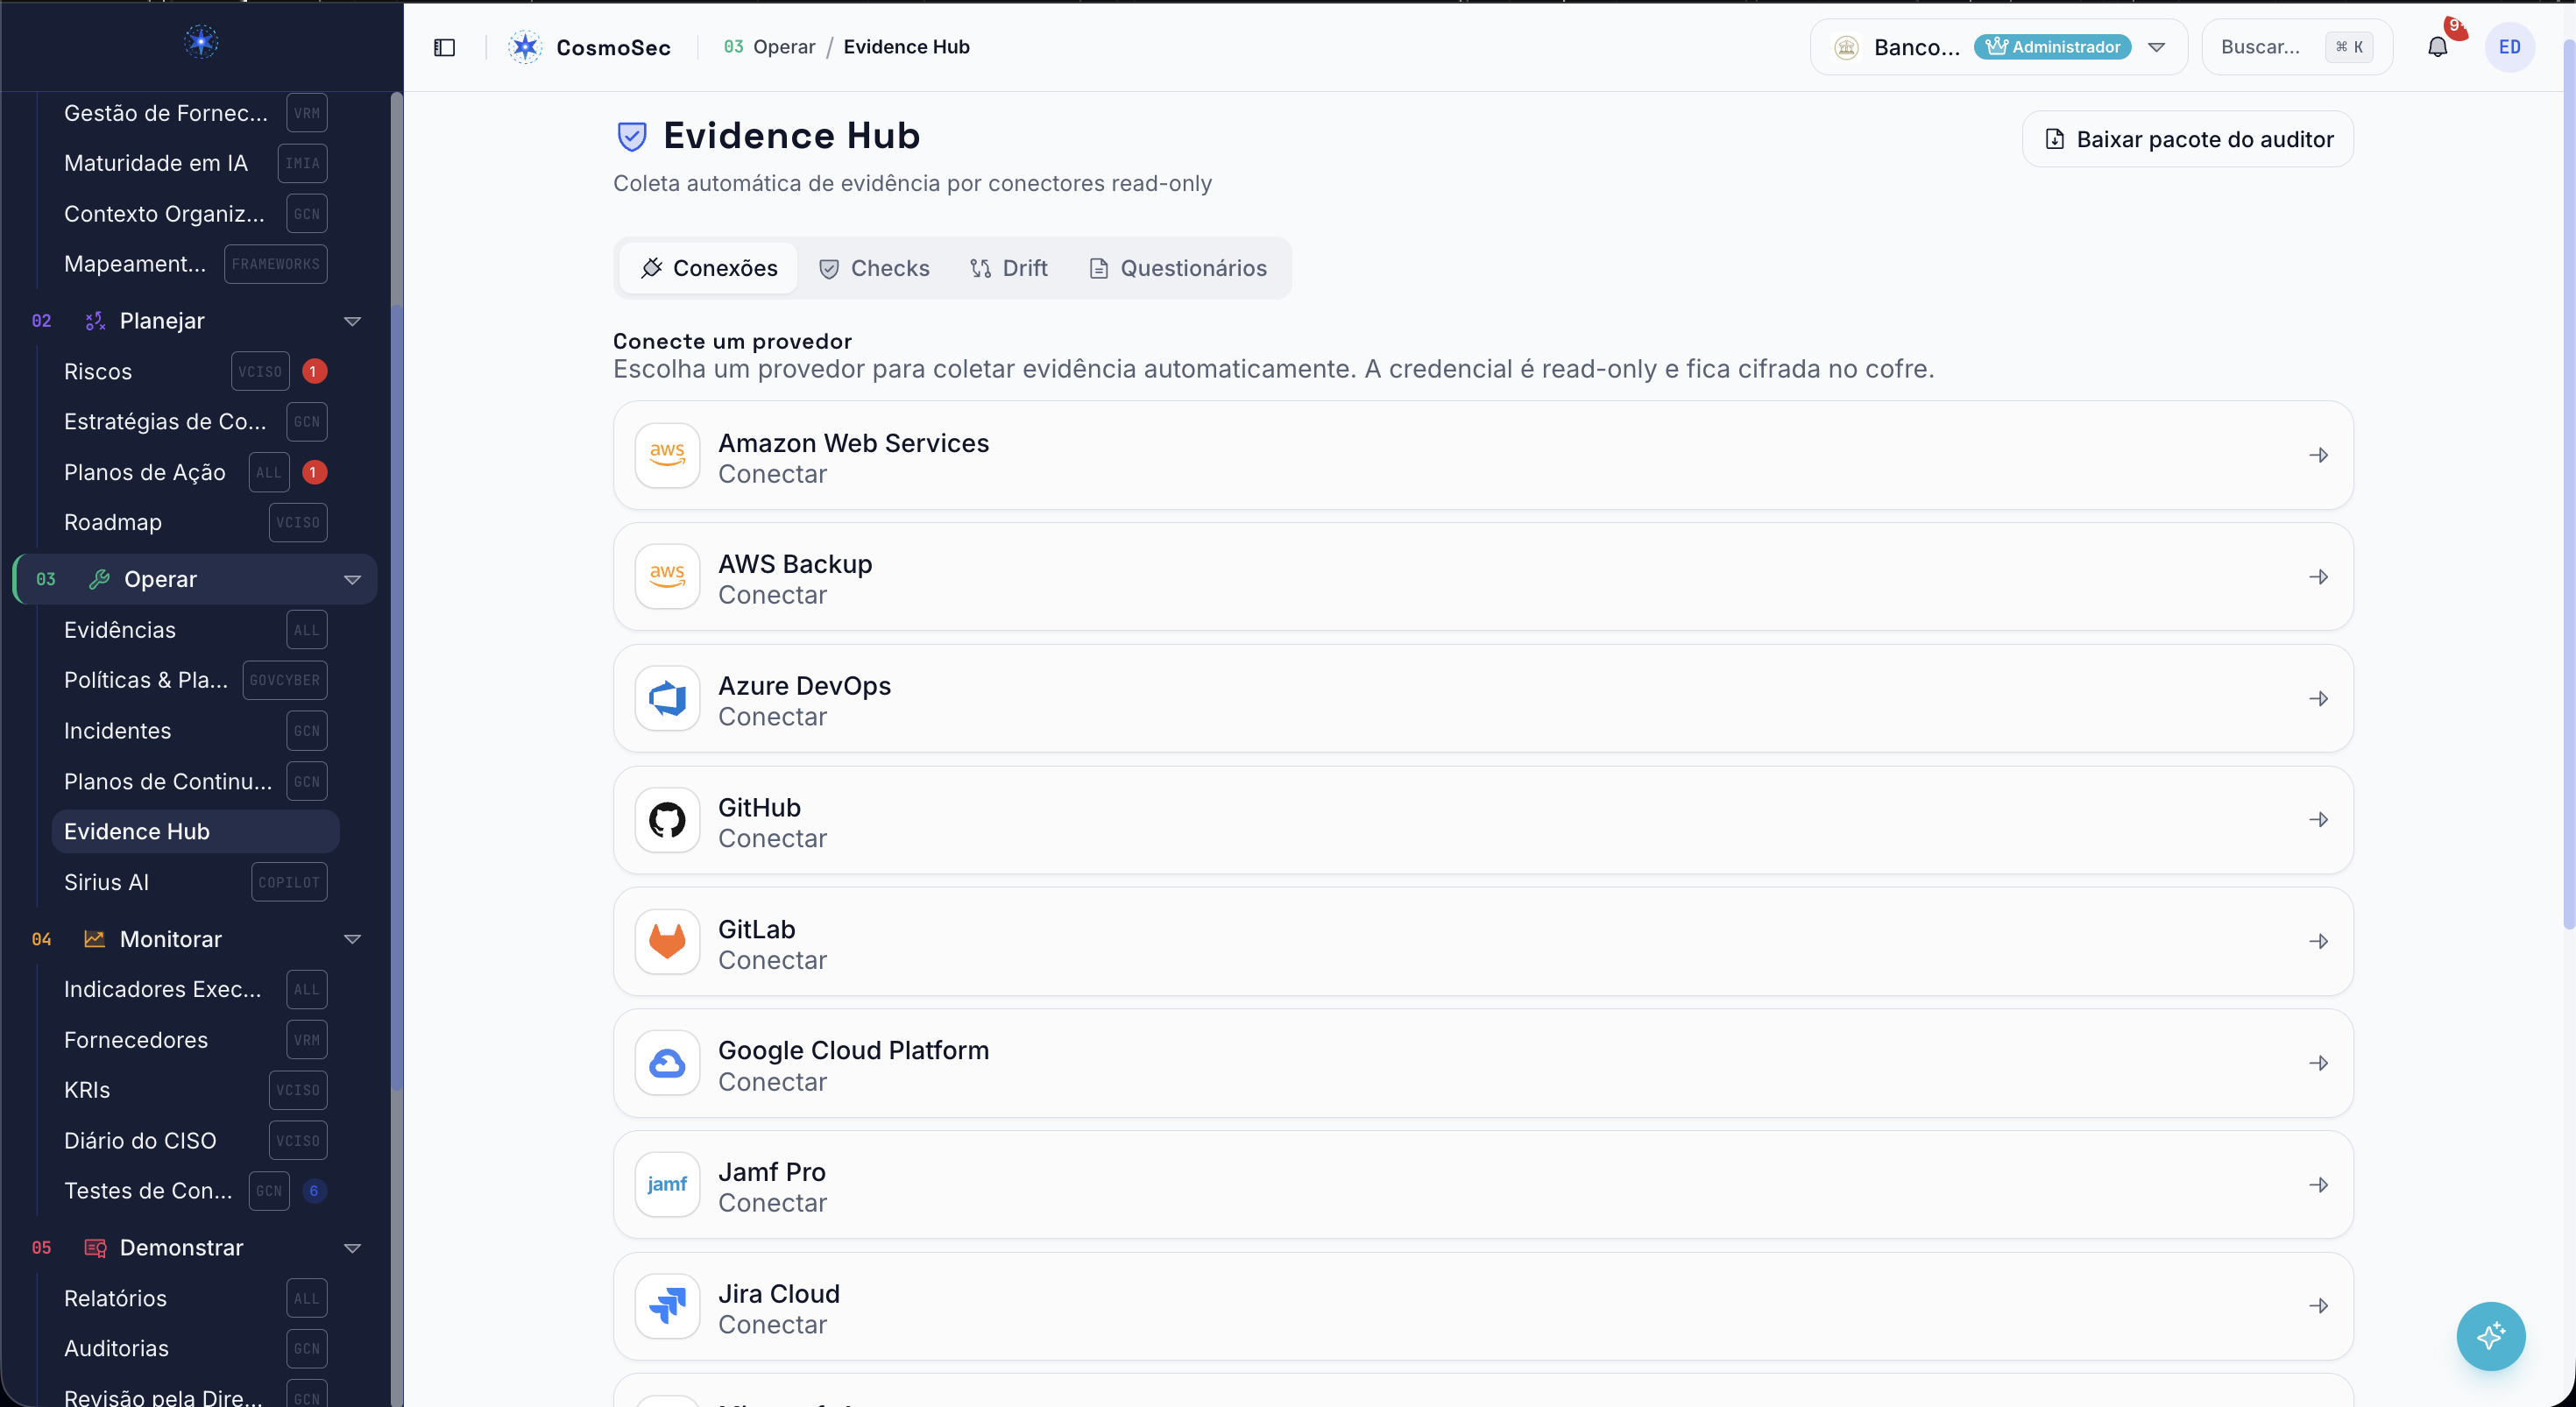This screenshot has width=2576, height=1407.
Task: Switch to the Checks tab
Action: tap(874, 268)
